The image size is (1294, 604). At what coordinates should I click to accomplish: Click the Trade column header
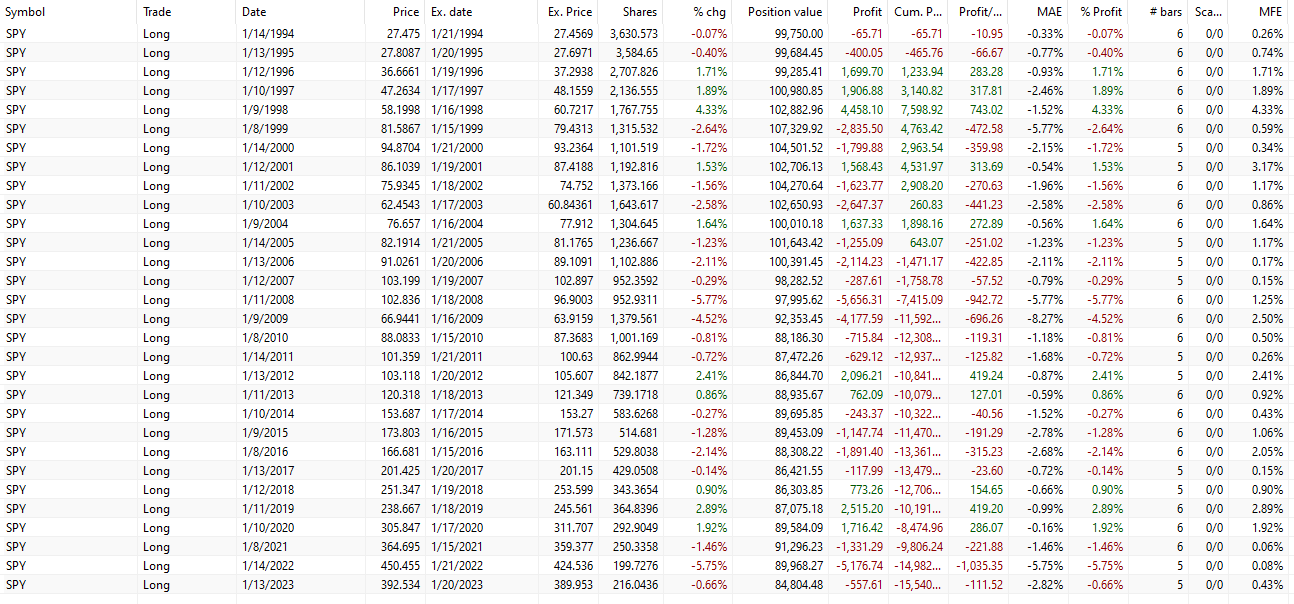click(x=156, y=12)
